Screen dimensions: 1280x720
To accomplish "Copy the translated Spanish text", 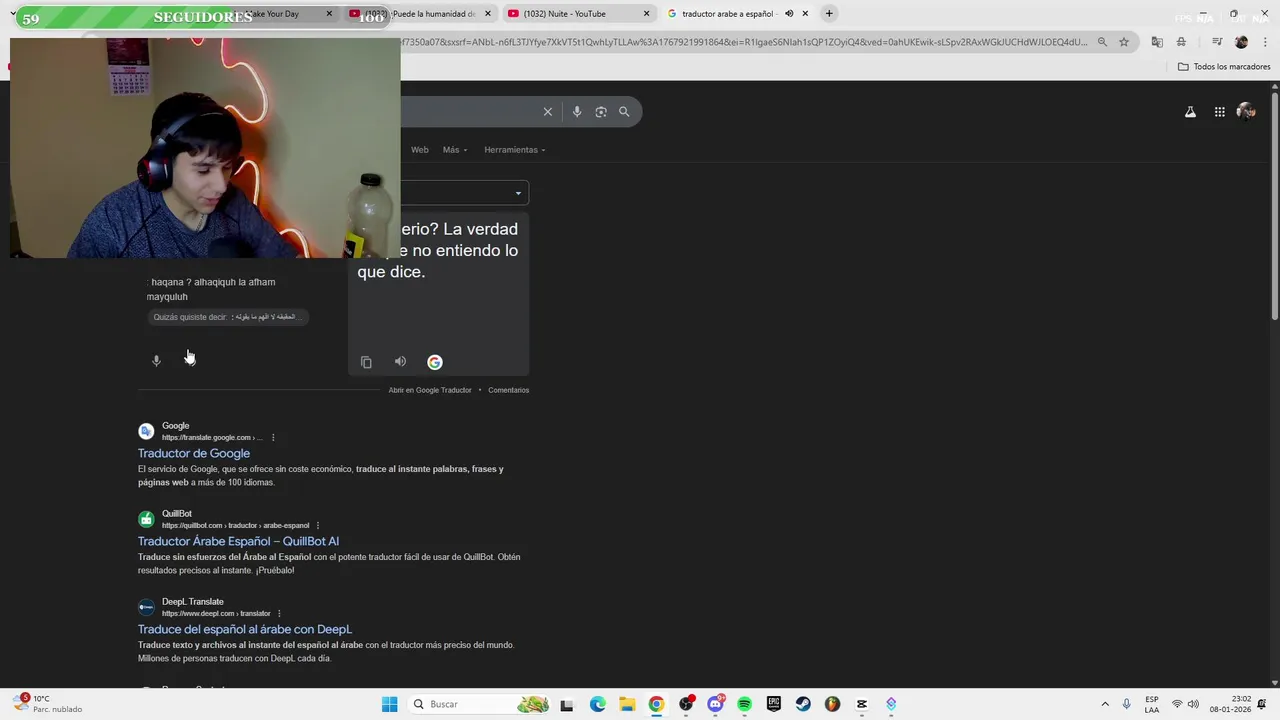I will (x=366, y=362).
